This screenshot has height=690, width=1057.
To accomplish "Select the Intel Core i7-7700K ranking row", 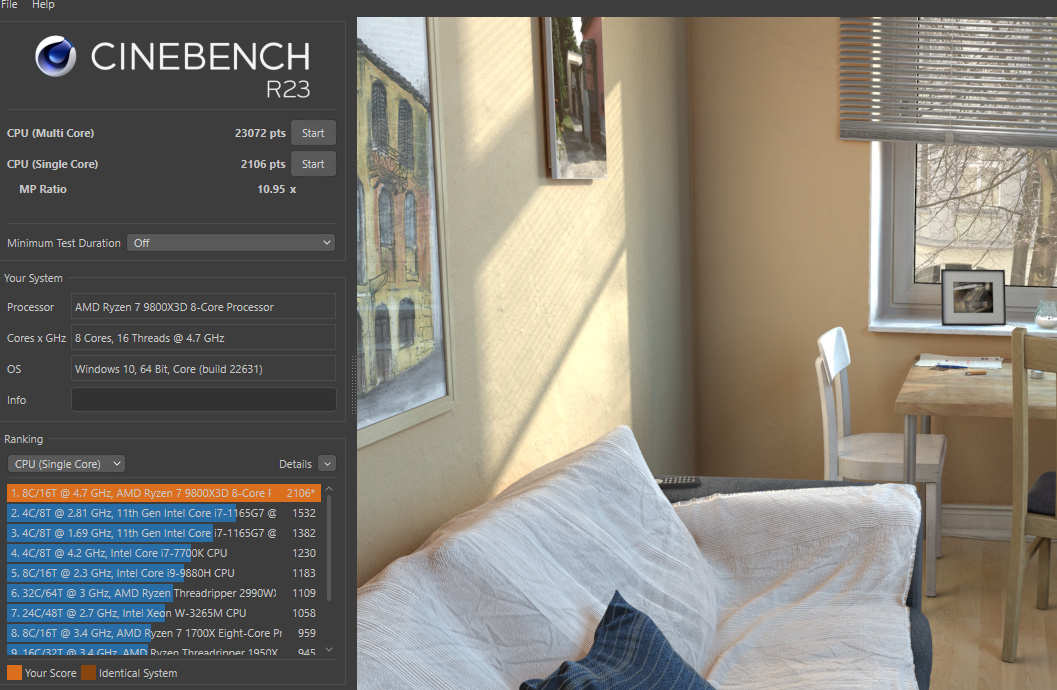I will pyautogui.click(x=164, y=553).
